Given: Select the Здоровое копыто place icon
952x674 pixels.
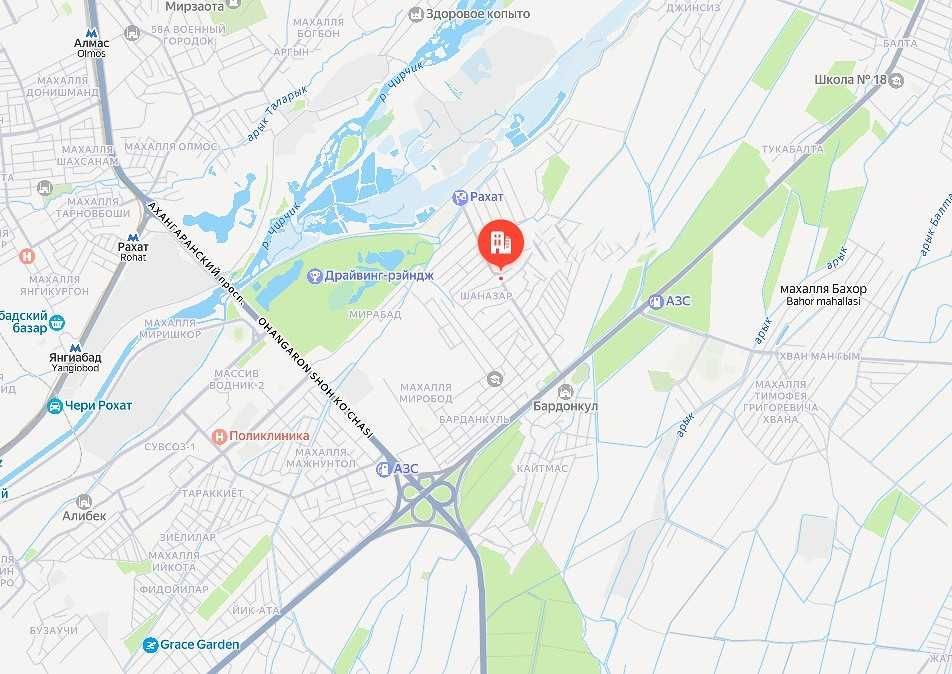Looking at the screenshot, I should click(x=416, y=14).
